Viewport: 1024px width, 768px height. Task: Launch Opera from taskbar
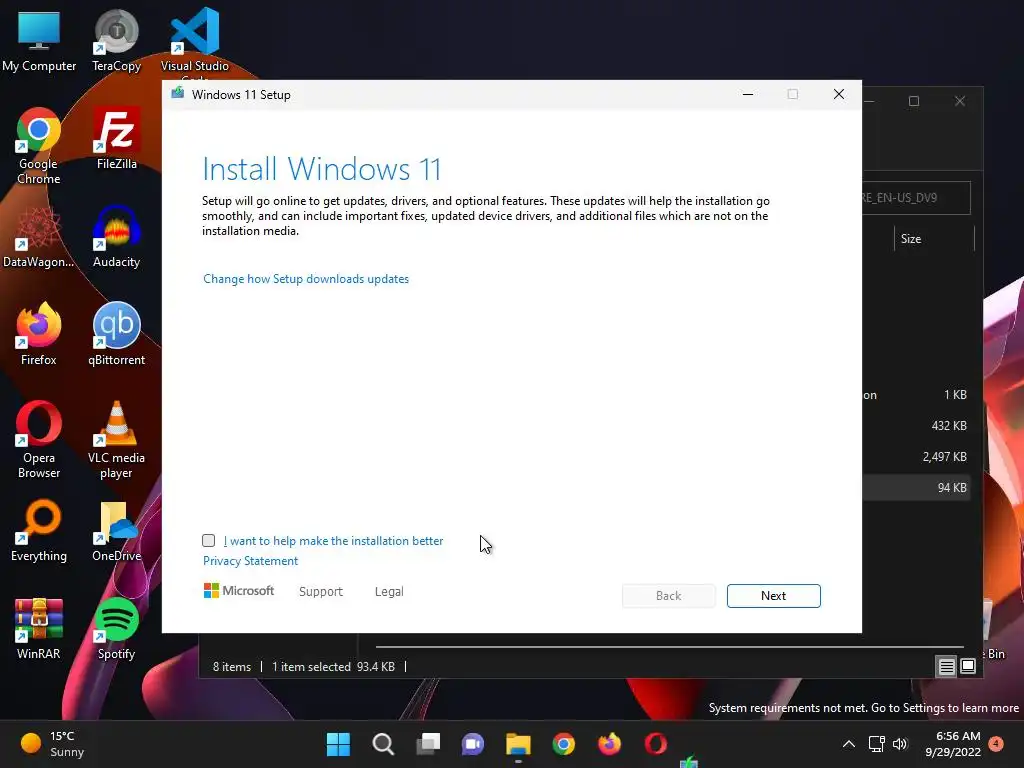(656, 744)
